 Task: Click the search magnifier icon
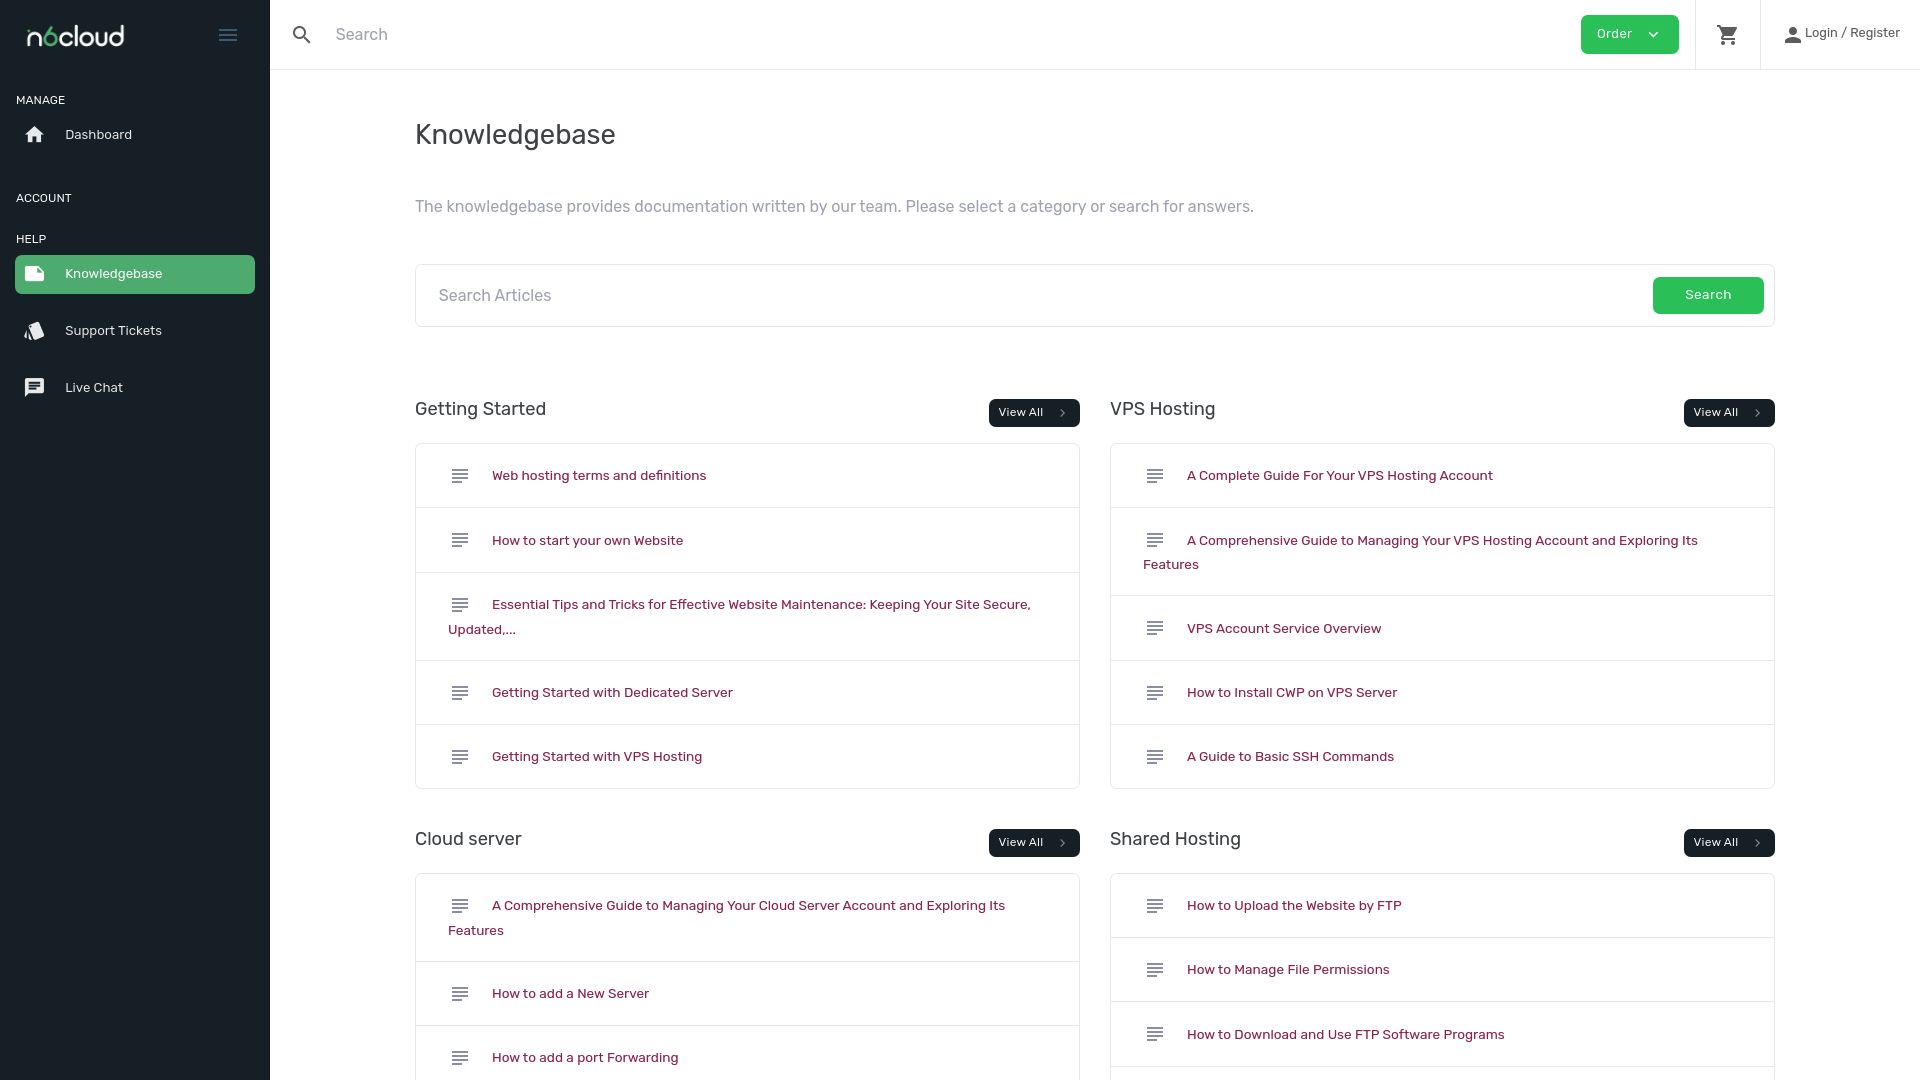pyautogui.click(x=302, y=34)
